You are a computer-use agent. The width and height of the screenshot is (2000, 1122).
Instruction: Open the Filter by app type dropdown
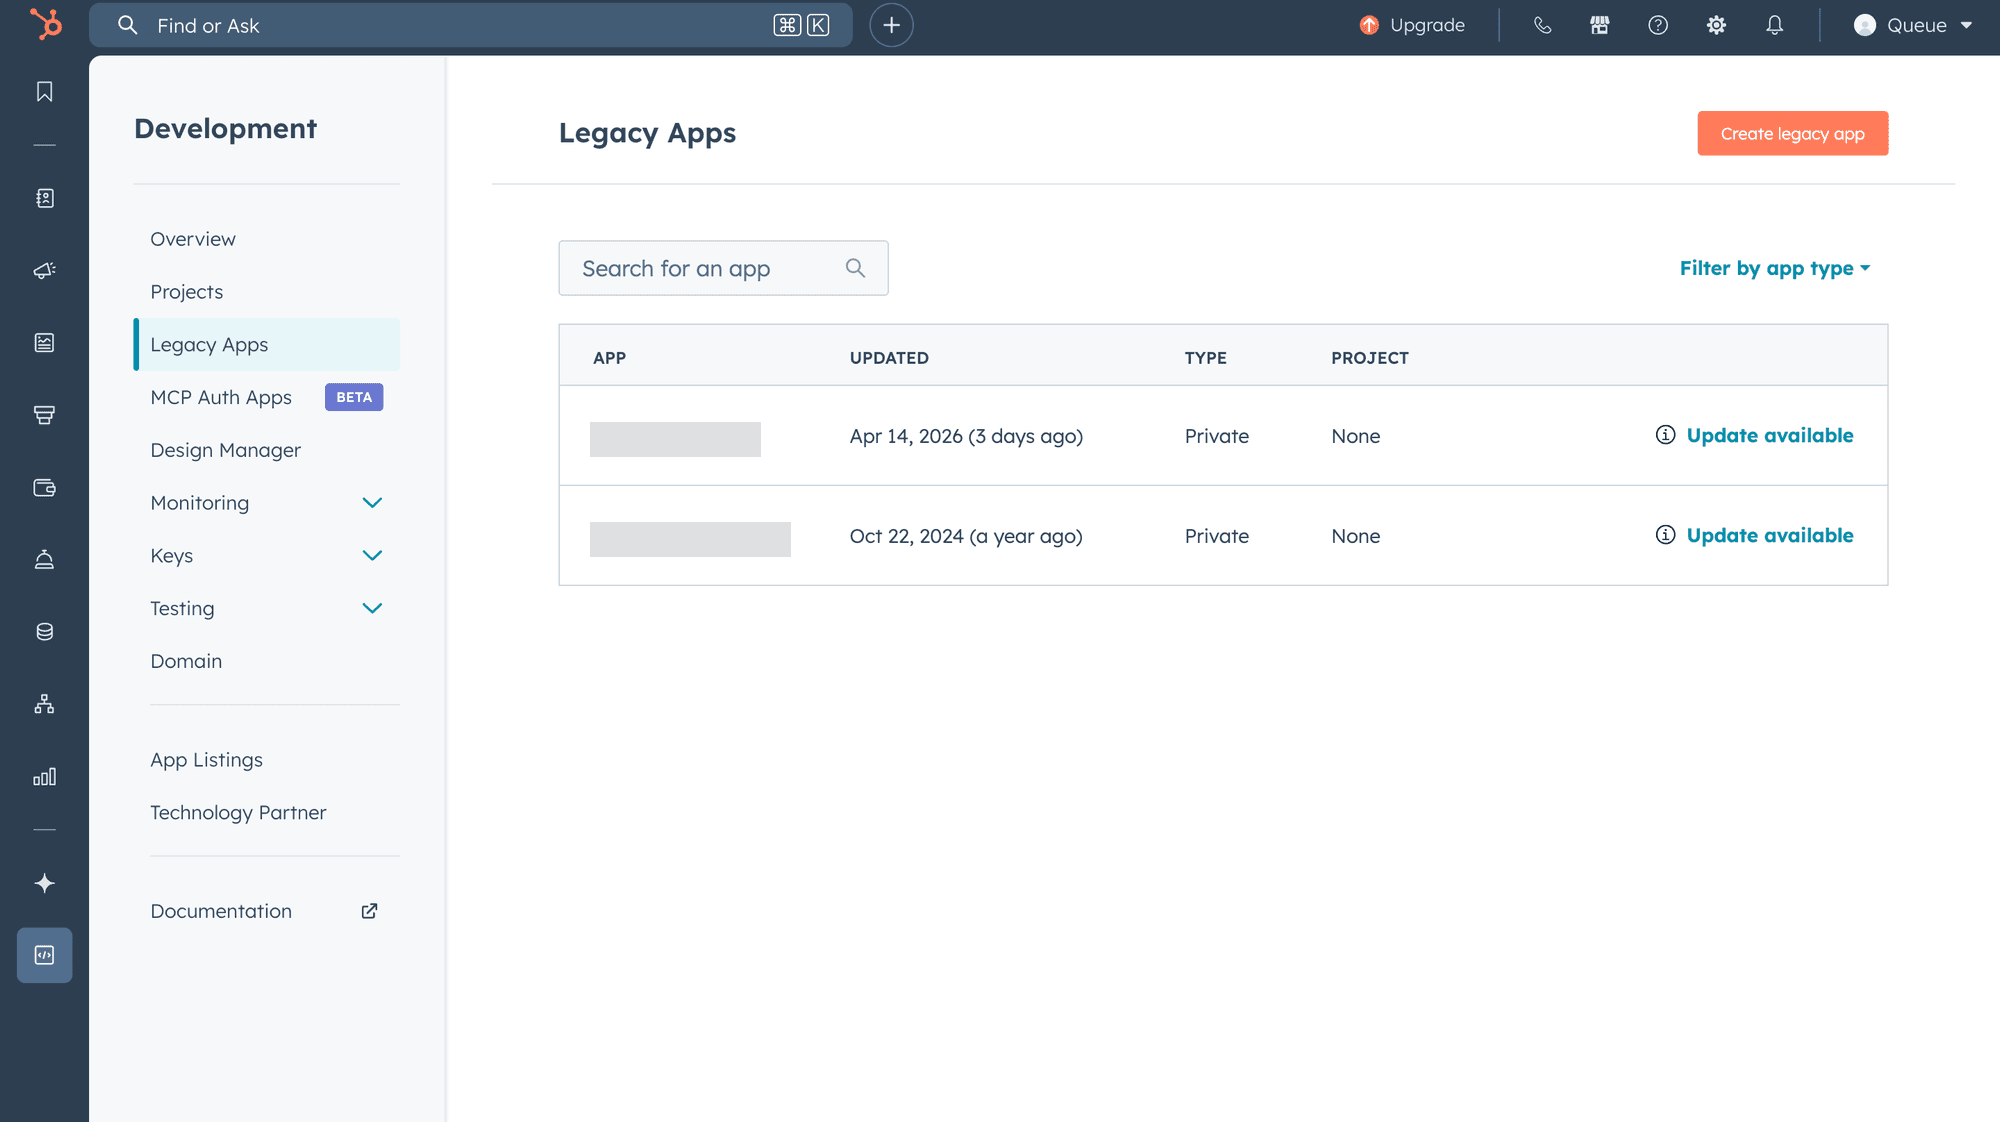click(x=1775, y=268)
